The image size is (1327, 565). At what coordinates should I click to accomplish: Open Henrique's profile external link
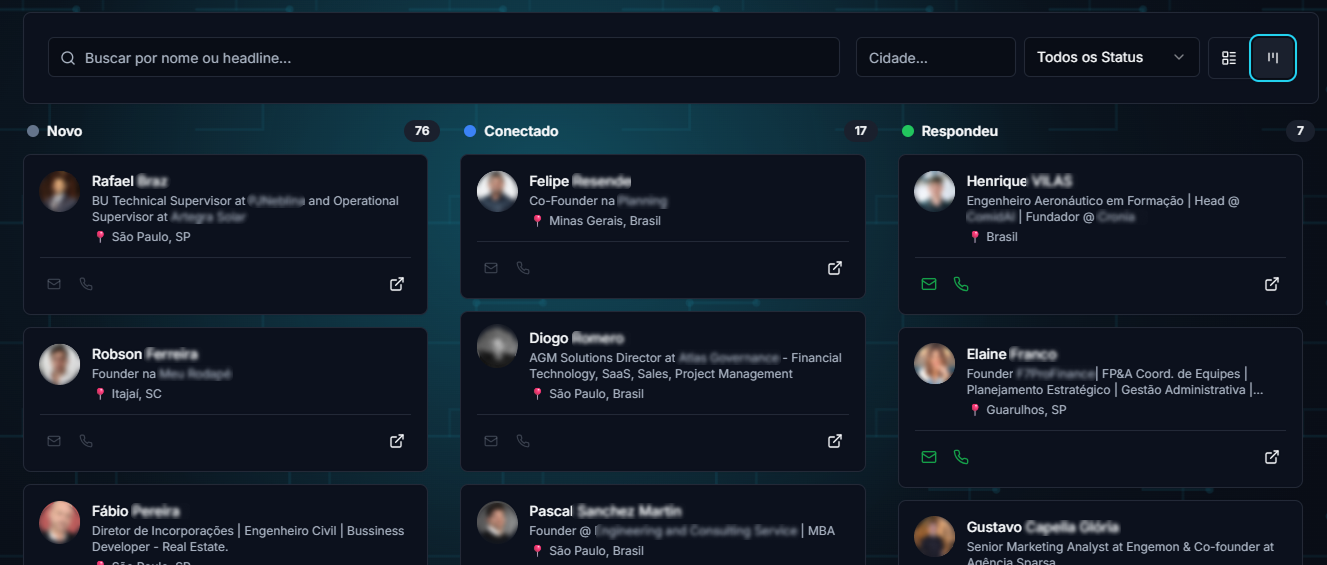tap(1272, 284)
